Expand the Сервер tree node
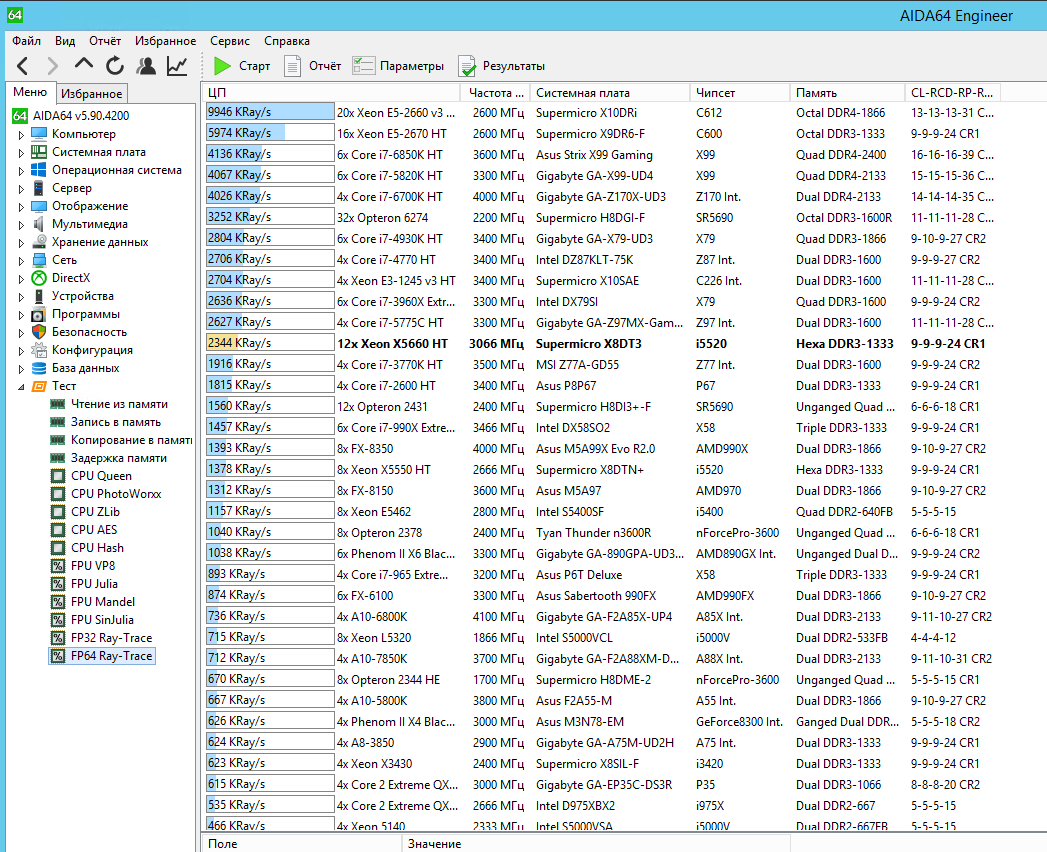 click(21, 188)
